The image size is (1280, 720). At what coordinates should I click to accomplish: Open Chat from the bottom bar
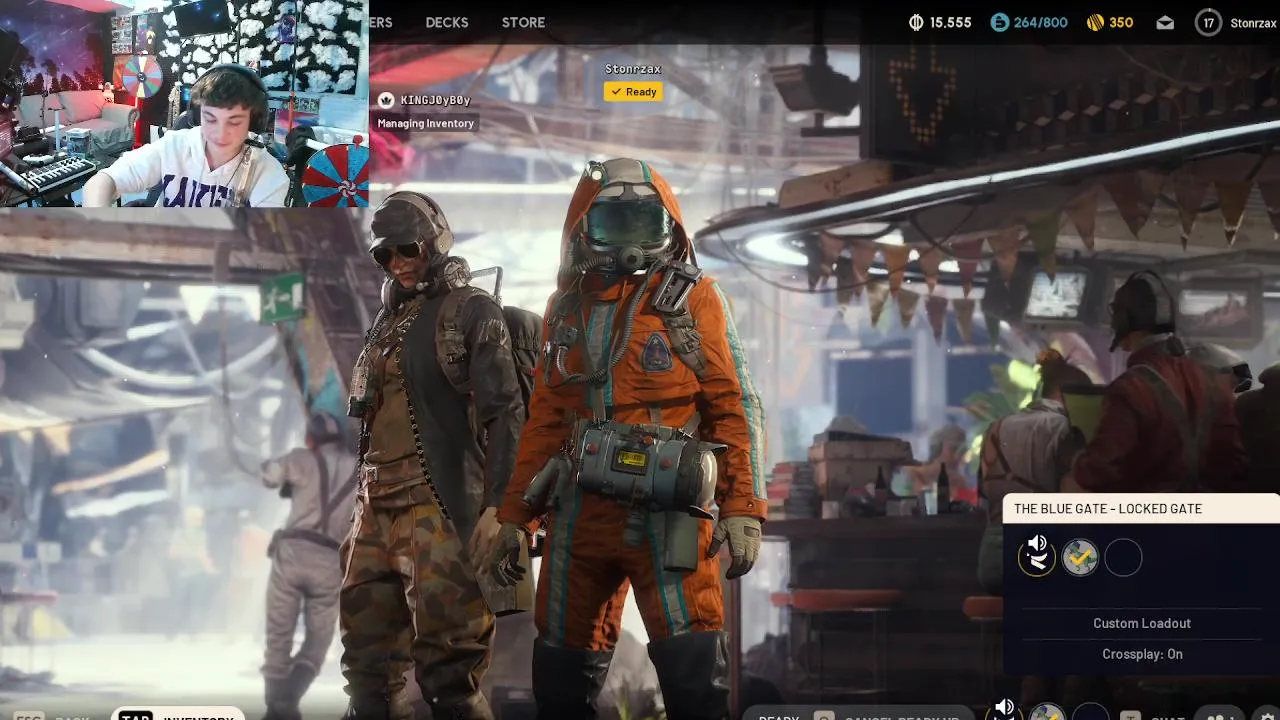1154,716
